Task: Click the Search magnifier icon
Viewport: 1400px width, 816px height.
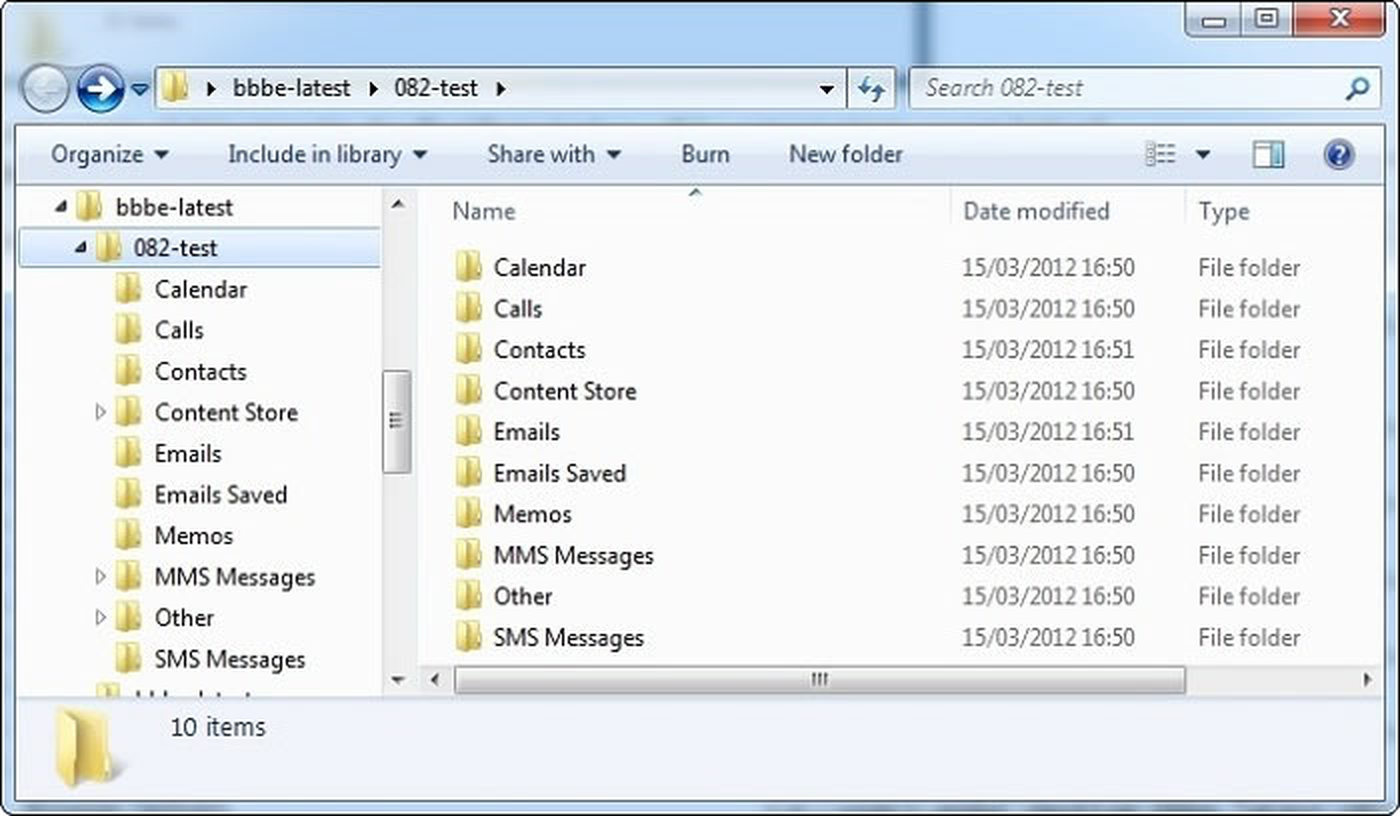Action: (x=1356, y=88)
